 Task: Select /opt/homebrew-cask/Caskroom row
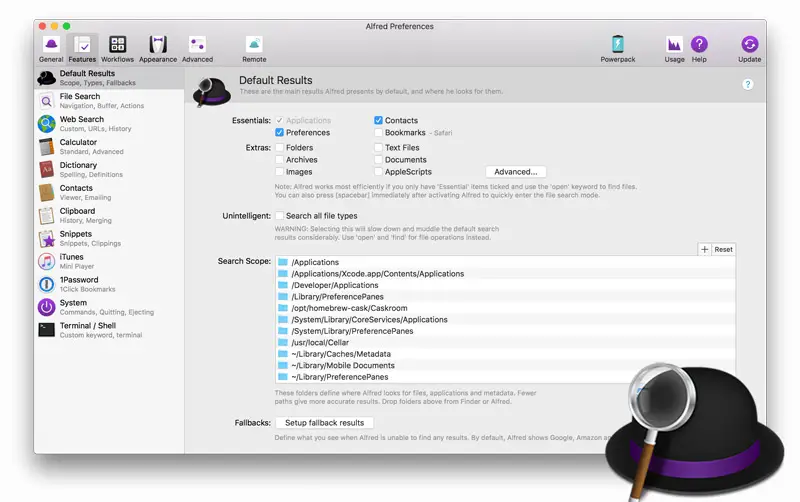(x=505, y=308)
